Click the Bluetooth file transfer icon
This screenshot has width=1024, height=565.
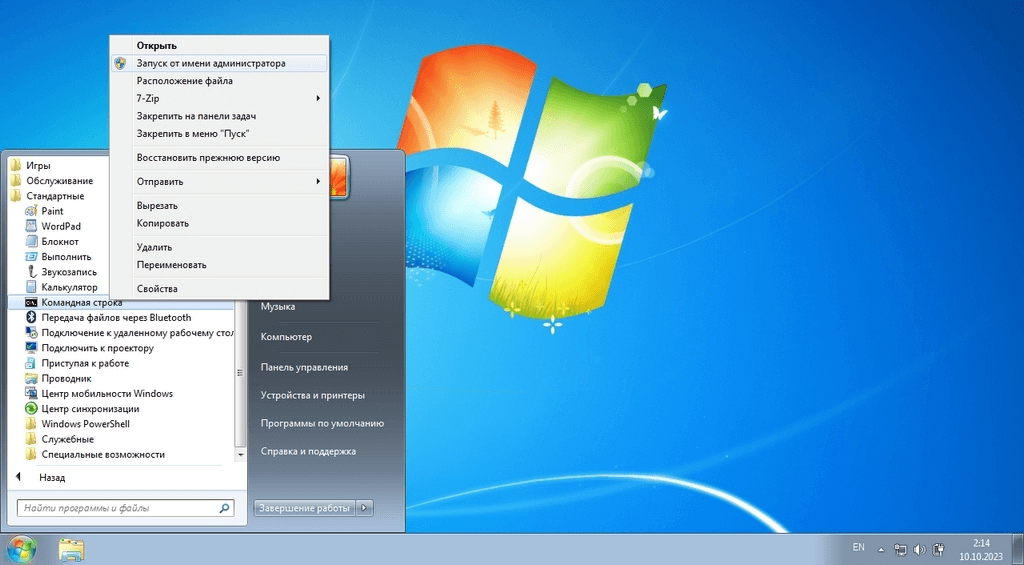[x=31, y=317]
